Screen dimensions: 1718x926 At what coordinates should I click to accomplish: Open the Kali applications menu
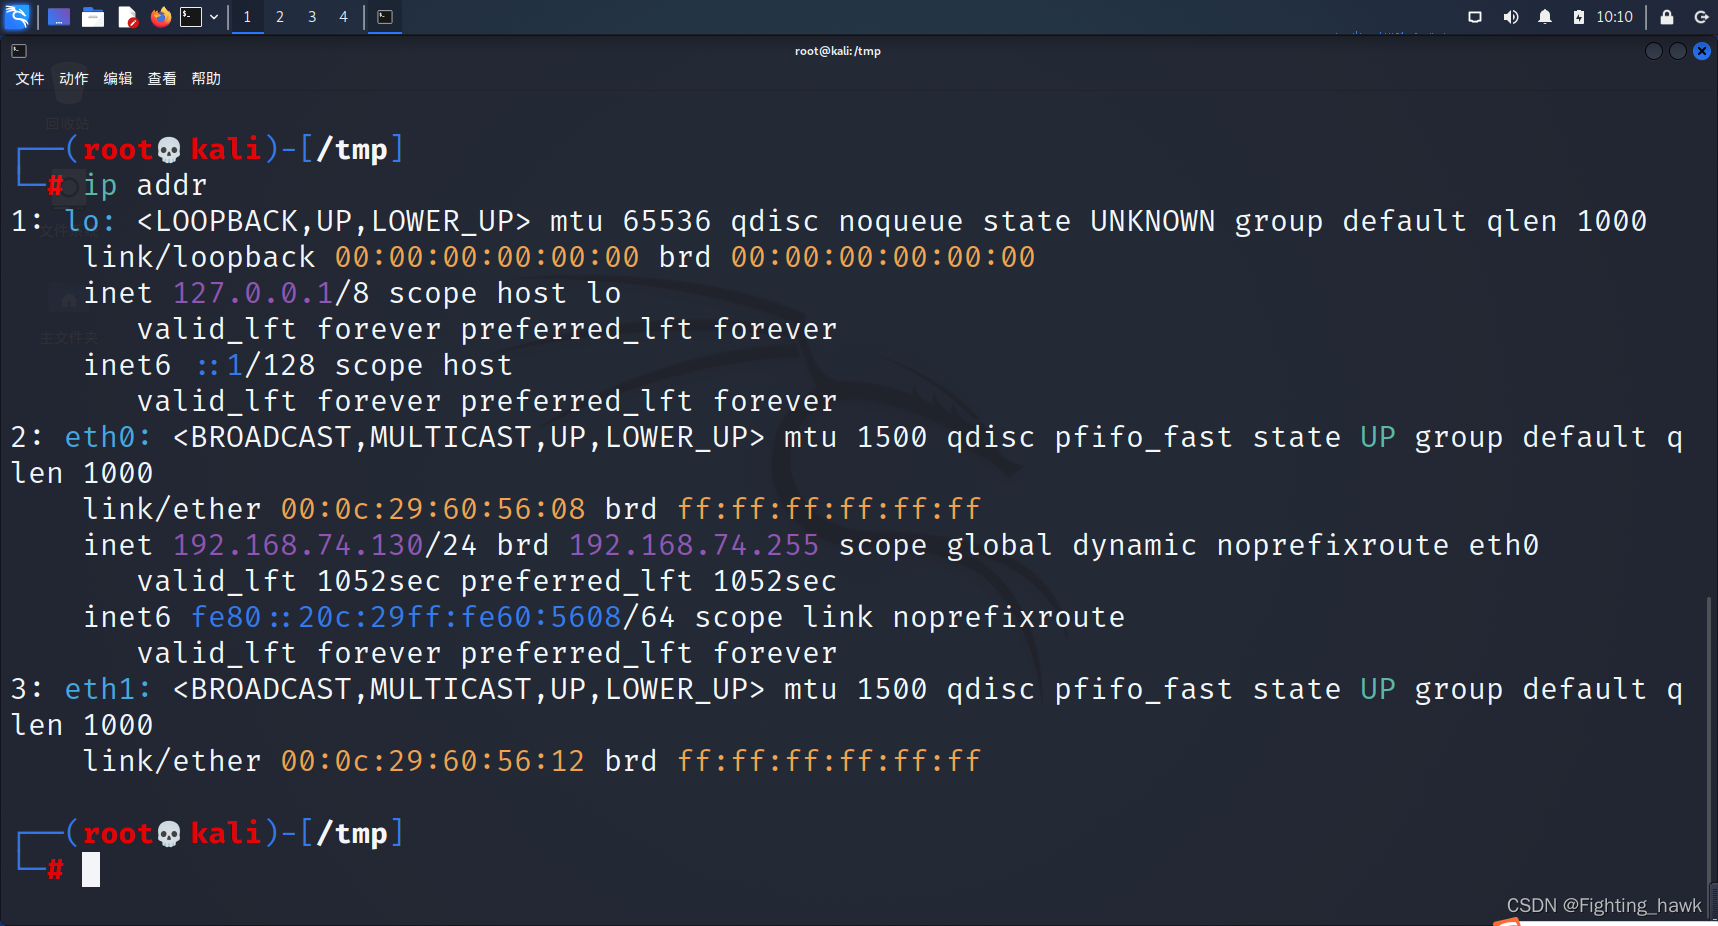(x=18, y=16)
